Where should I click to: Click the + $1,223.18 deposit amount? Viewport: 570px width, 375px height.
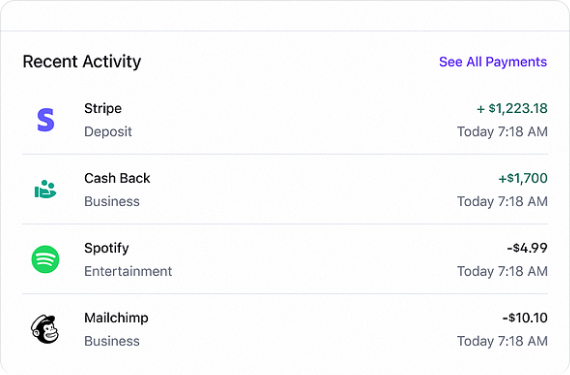(x=512, y=108)
